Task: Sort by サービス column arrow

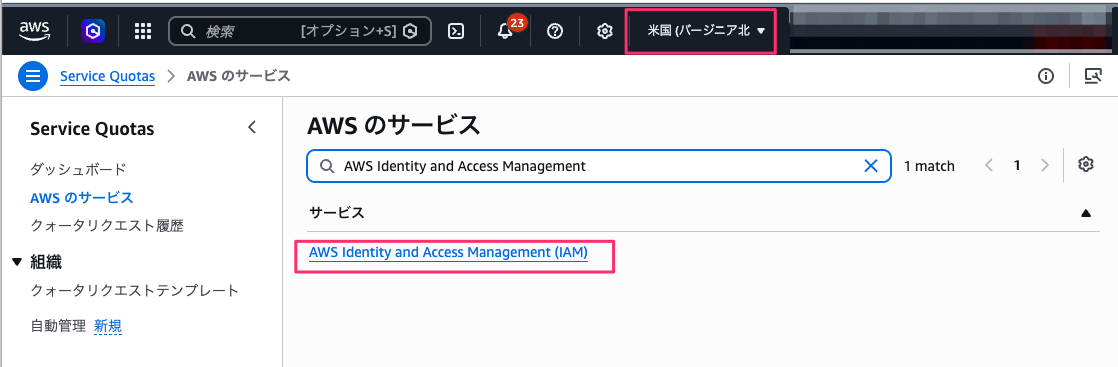Action: [x=1086, y=212]
